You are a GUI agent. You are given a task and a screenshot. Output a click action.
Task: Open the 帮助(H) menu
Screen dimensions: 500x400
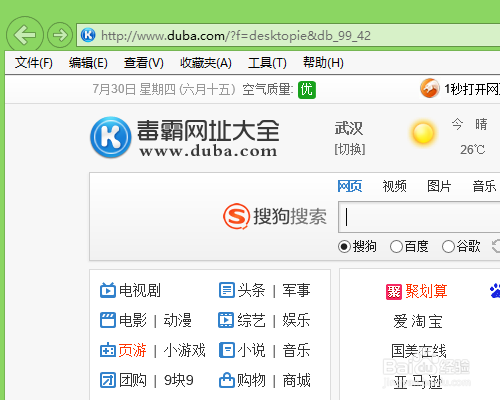[323, 63]
